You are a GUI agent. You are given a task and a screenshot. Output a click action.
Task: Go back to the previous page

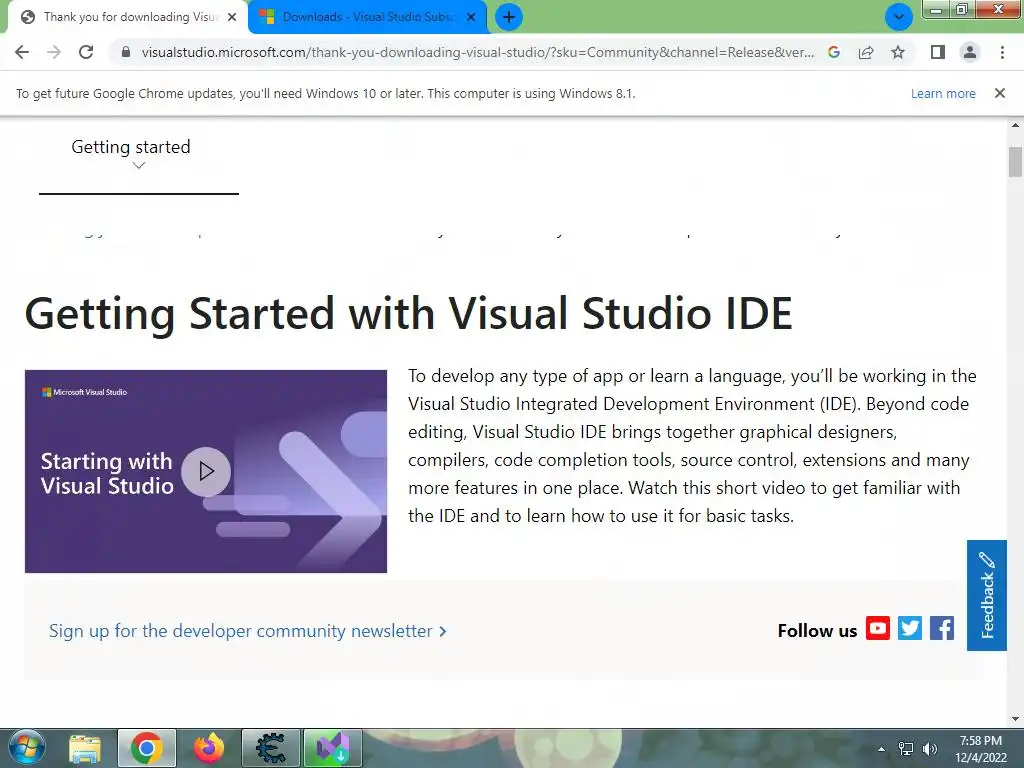pos(22,52)
